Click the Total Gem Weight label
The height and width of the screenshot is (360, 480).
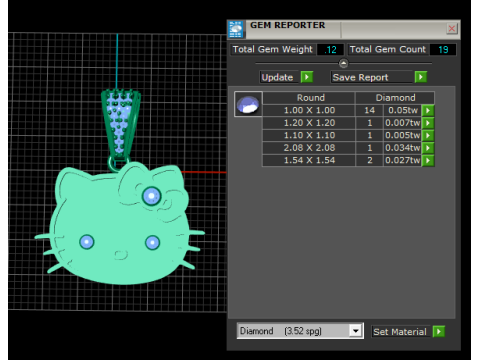(x=272, y=49)
